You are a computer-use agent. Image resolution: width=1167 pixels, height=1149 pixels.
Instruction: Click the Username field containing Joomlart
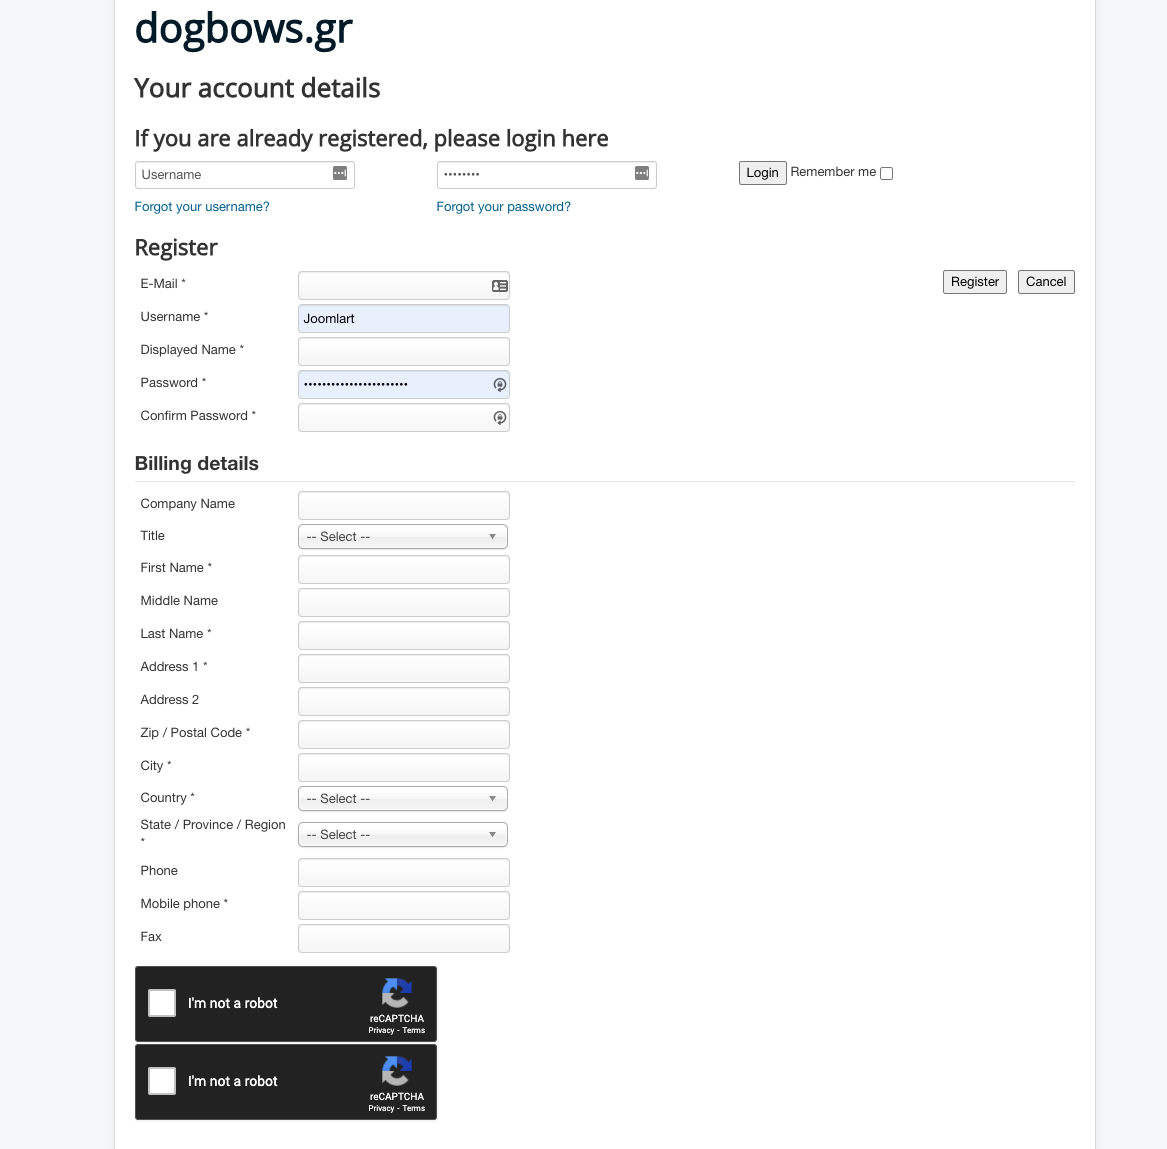click(x=403, y=319)
